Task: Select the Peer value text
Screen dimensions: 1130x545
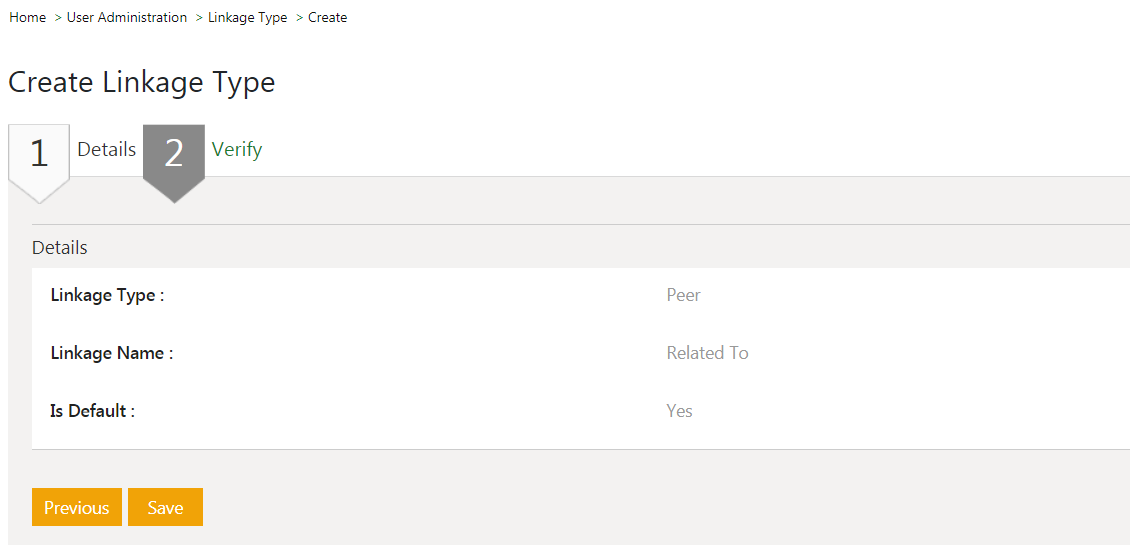Action: pos(684,296)
